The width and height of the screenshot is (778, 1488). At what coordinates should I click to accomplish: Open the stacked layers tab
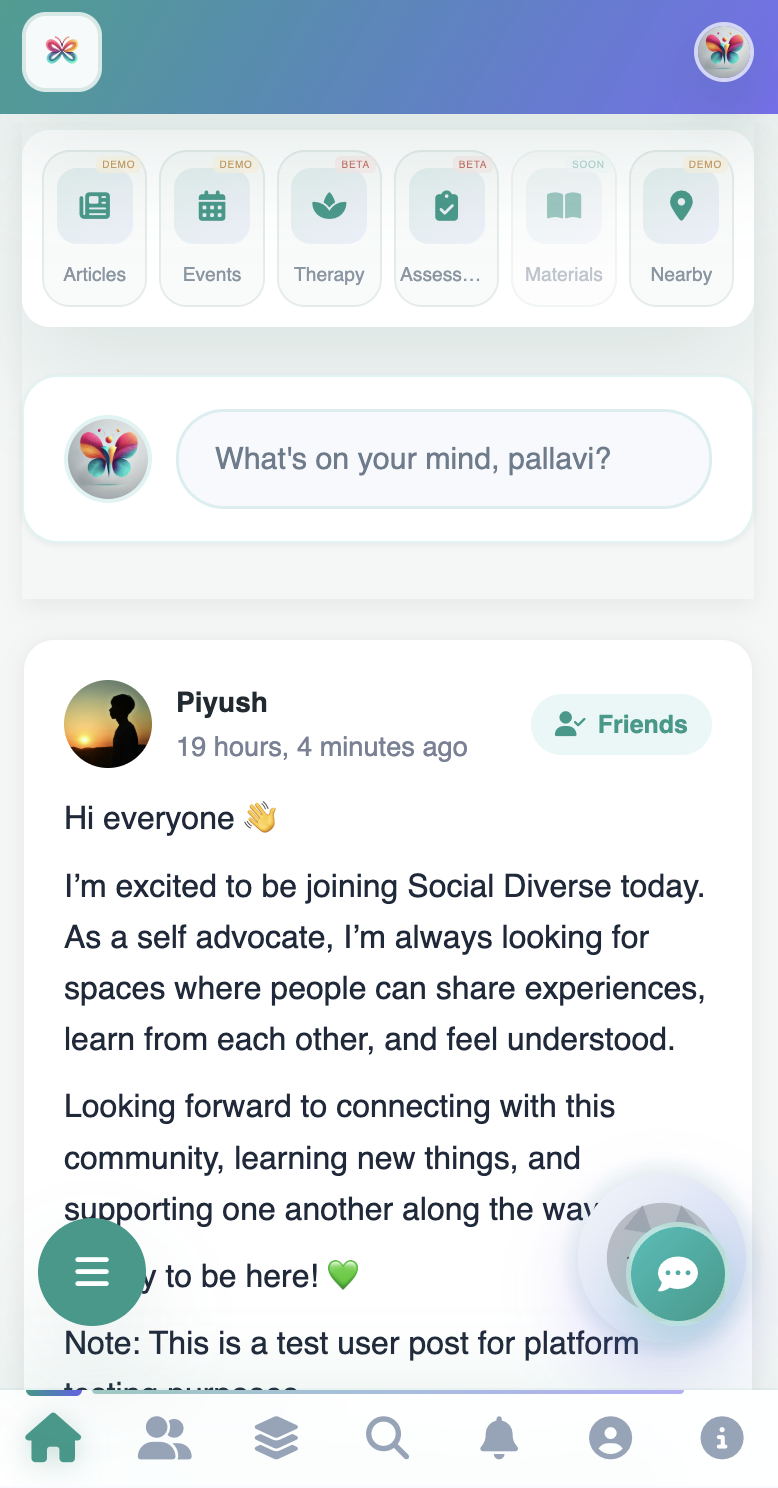click(276, 1438)
